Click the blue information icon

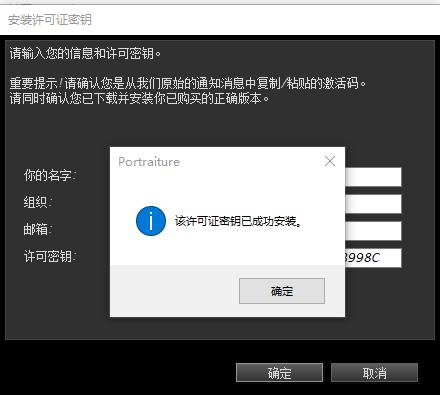(151, 221)
